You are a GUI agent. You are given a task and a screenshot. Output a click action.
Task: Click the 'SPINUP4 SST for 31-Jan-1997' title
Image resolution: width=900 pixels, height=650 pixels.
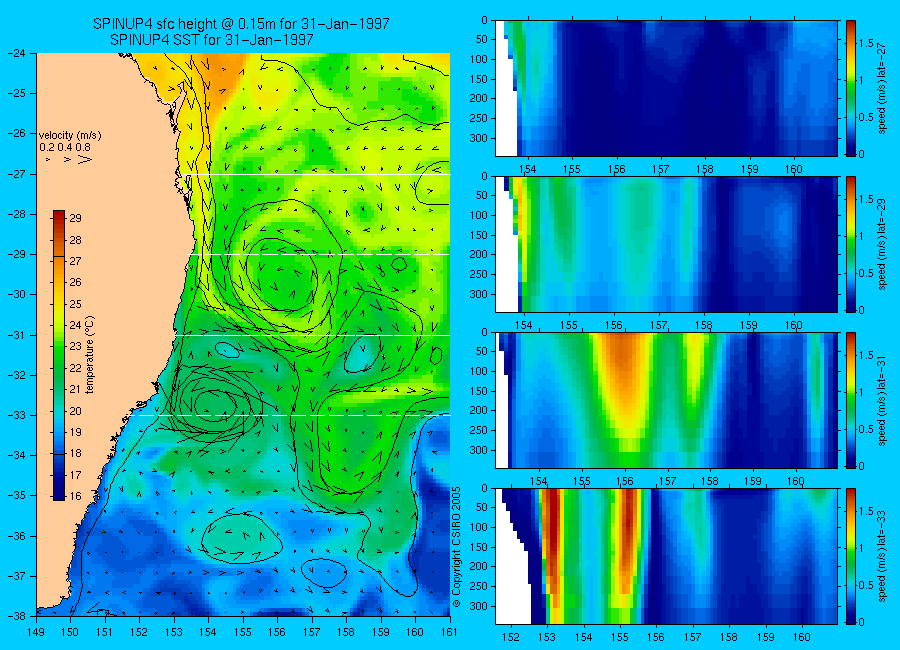[x=212, y=40]
